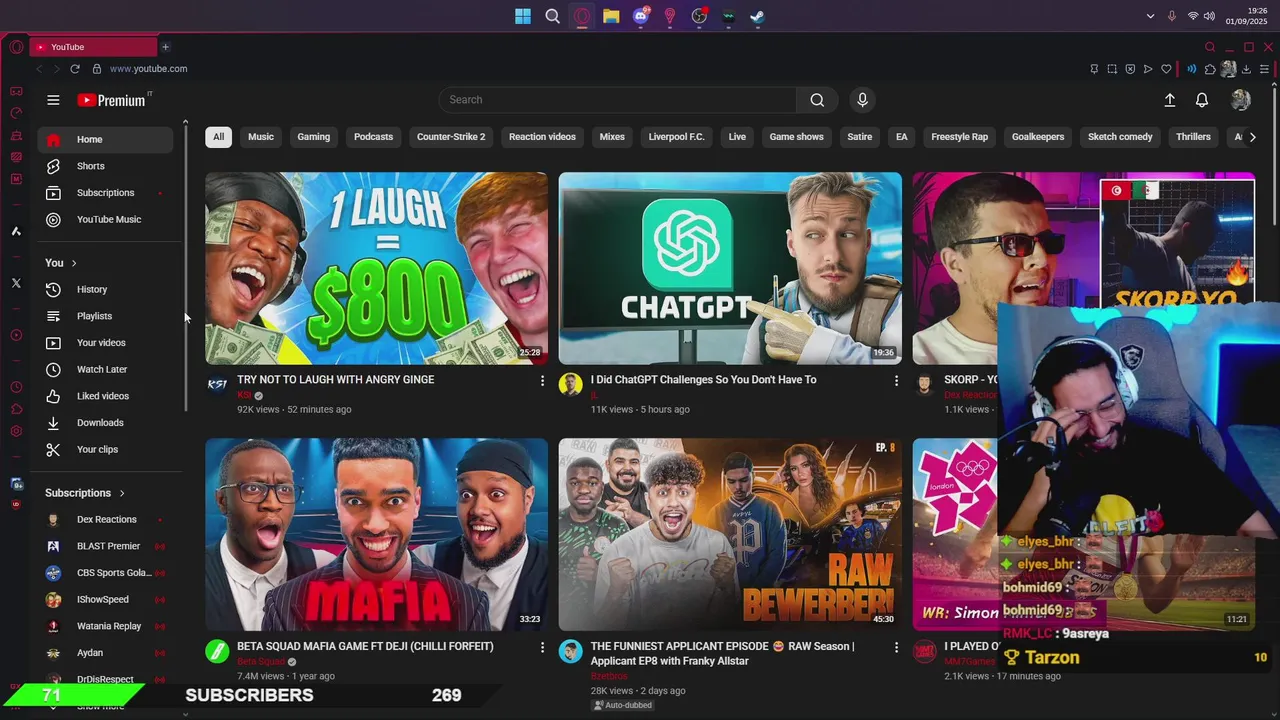The height and width of the screenshot is (720, 1280).
Task: Go to Home in the sidebar
Action: 105,139
